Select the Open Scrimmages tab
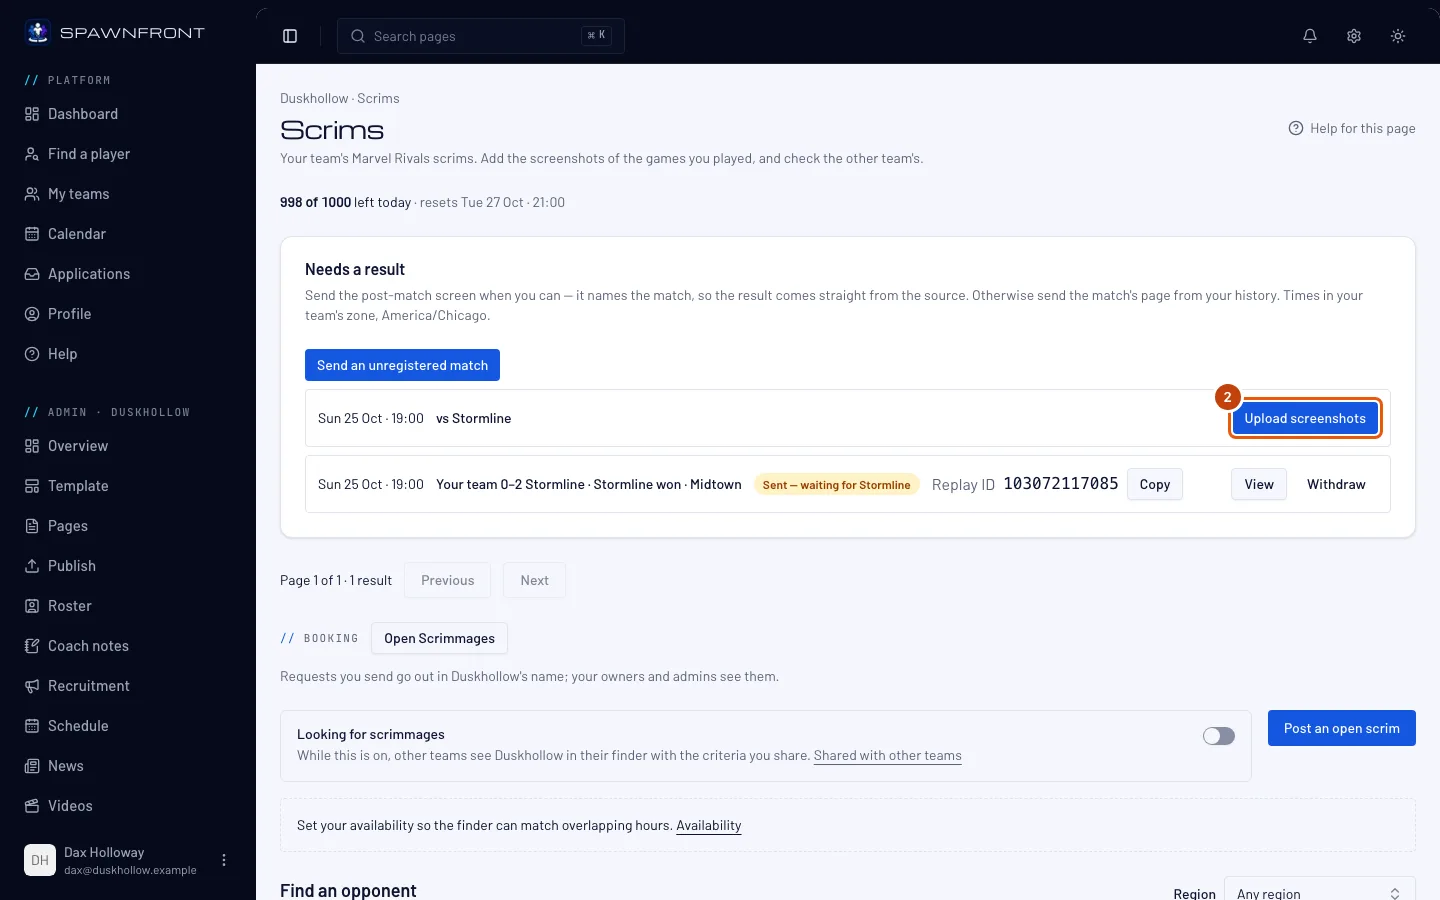The width and height of the screenshot is (1440, 900). click(439, 638)
